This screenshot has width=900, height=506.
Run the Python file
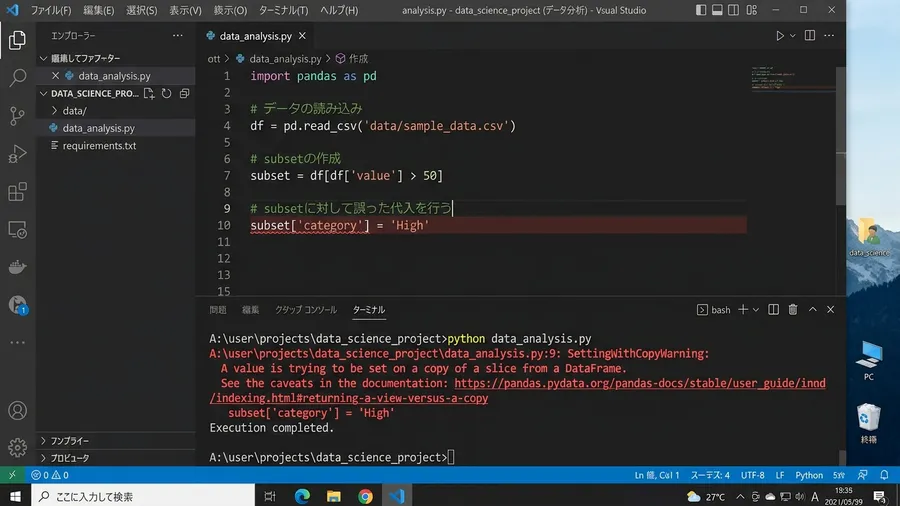click(x=779, y=36)
